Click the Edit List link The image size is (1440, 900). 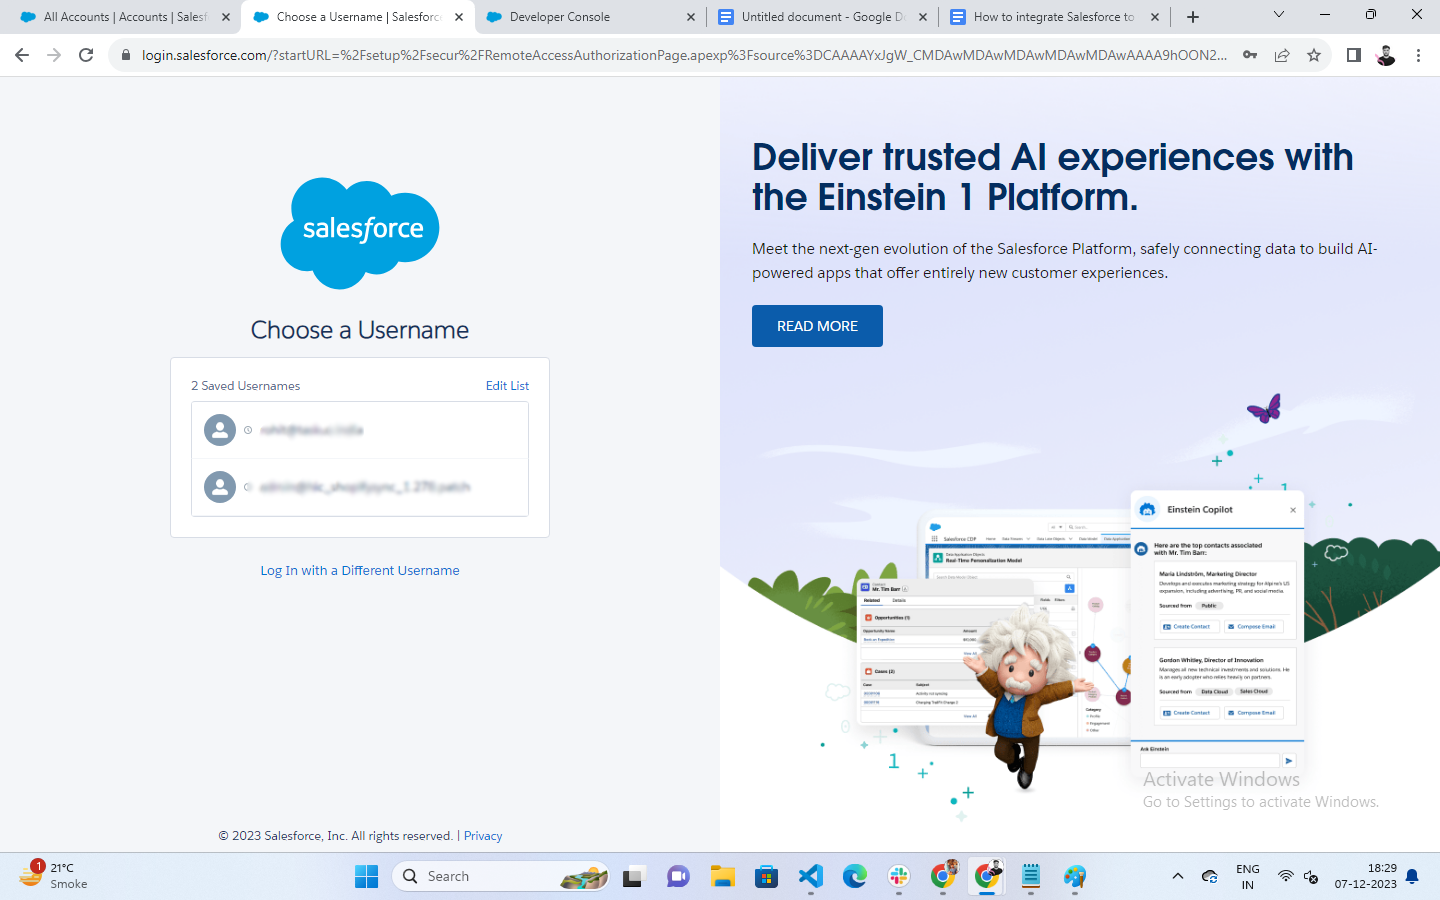(x=507, y=386)
